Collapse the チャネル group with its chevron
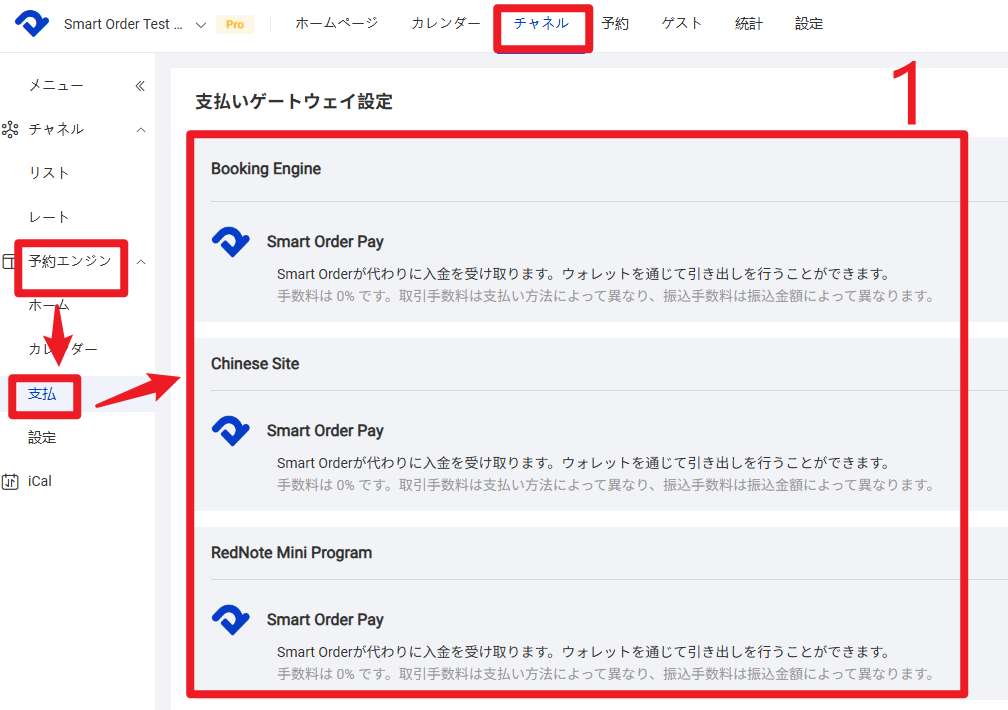 (141, 129)
